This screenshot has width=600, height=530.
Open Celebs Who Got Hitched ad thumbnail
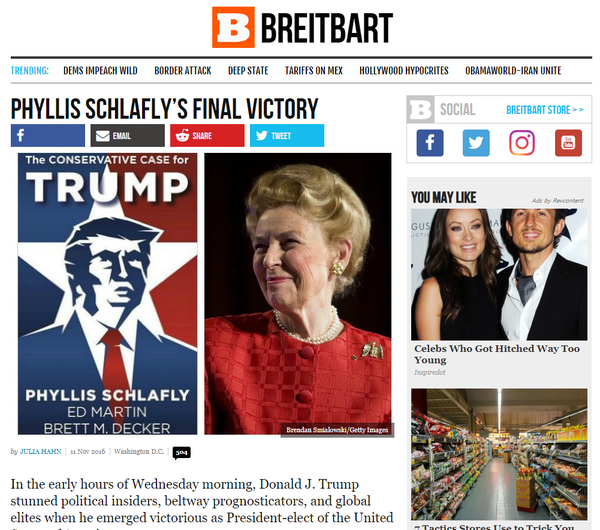click(499, 274)
